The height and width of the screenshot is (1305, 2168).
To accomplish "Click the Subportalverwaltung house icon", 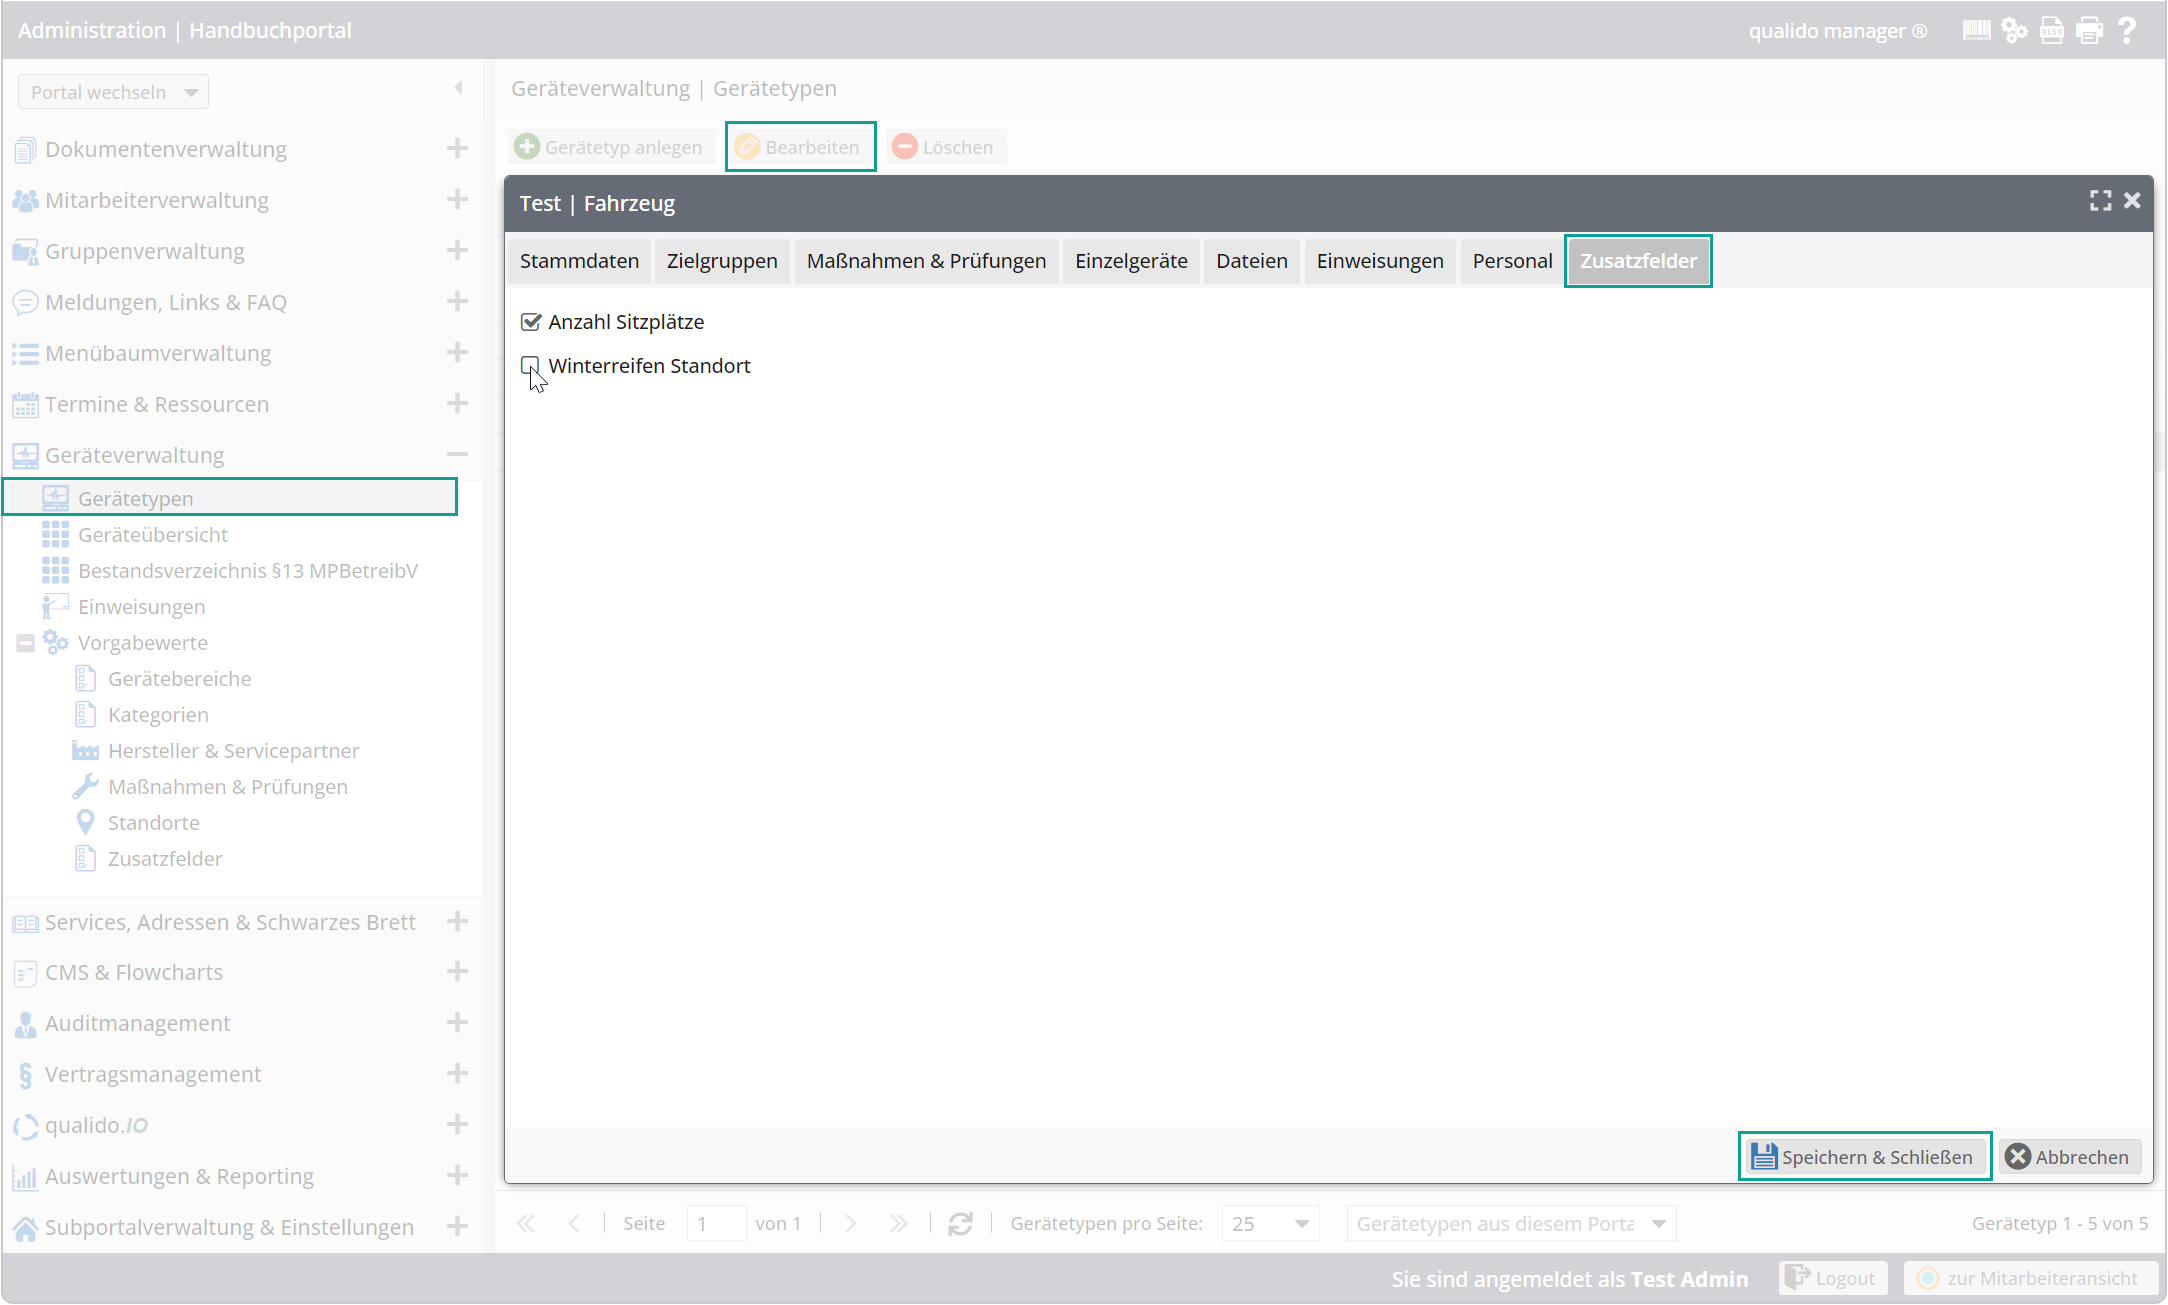I will 25,1228.
